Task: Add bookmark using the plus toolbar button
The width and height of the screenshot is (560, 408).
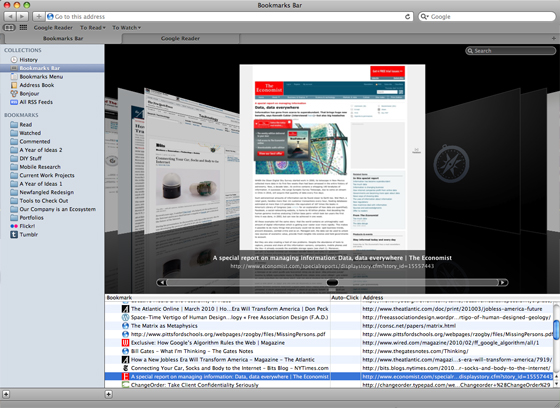Action: click(x=39, y=16)
